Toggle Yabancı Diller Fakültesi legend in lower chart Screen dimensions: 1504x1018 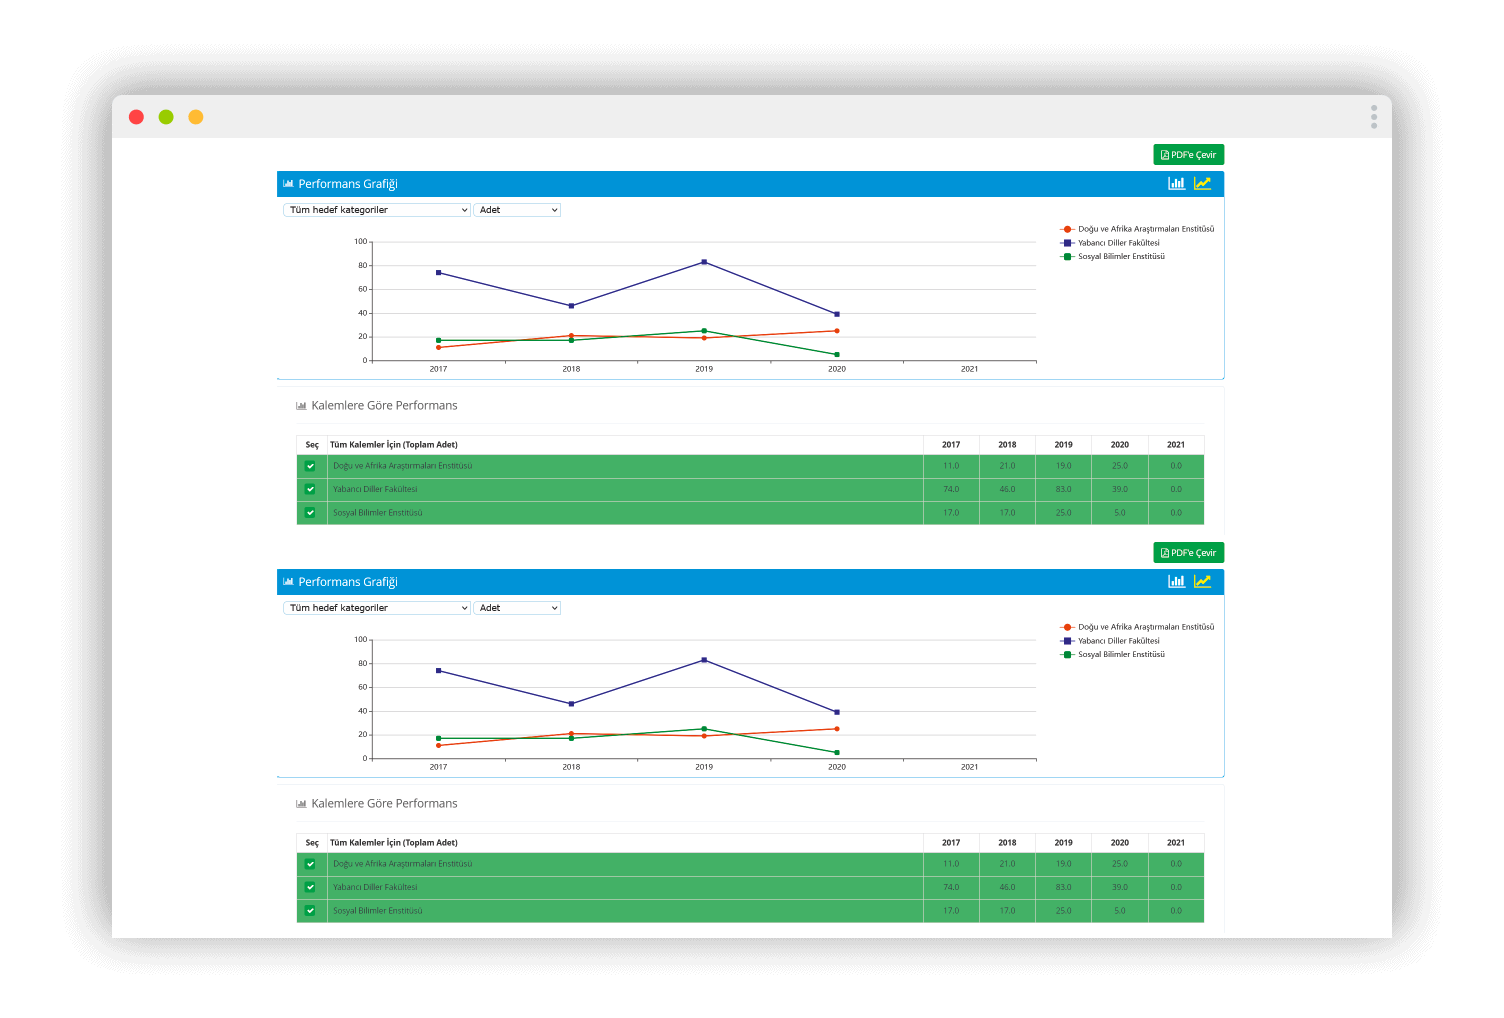1110,641
